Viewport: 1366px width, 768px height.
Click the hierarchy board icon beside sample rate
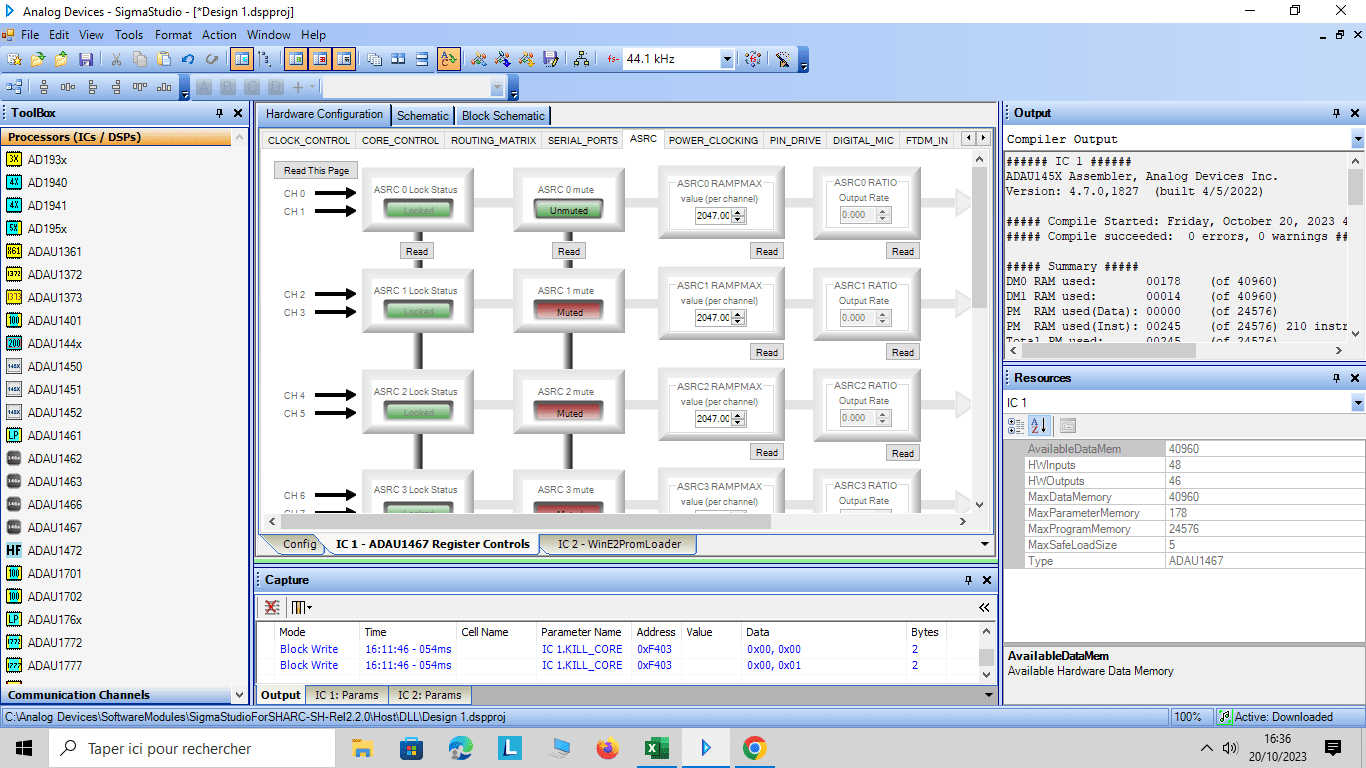(x=581, y=59)
